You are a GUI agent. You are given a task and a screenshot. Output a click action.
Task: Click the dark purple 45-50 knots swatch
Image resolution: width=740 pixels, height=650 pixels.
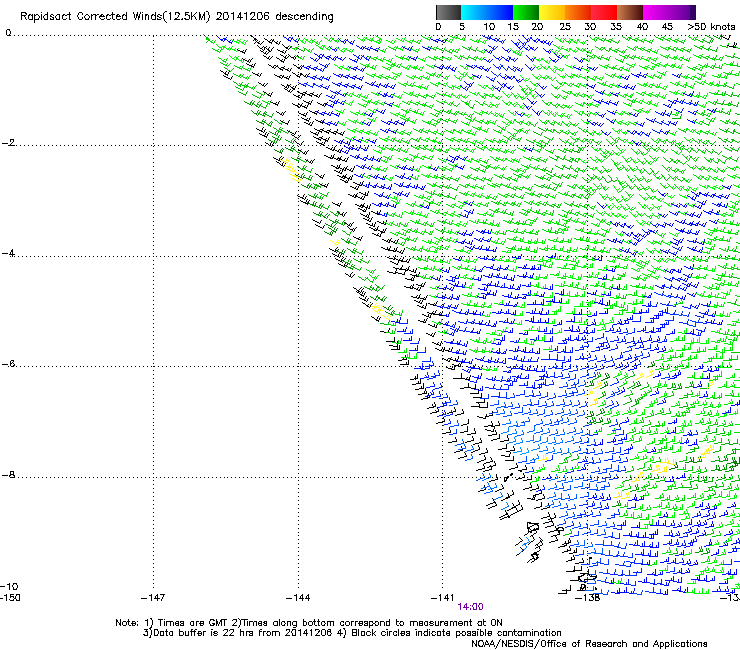pos(682,12)
